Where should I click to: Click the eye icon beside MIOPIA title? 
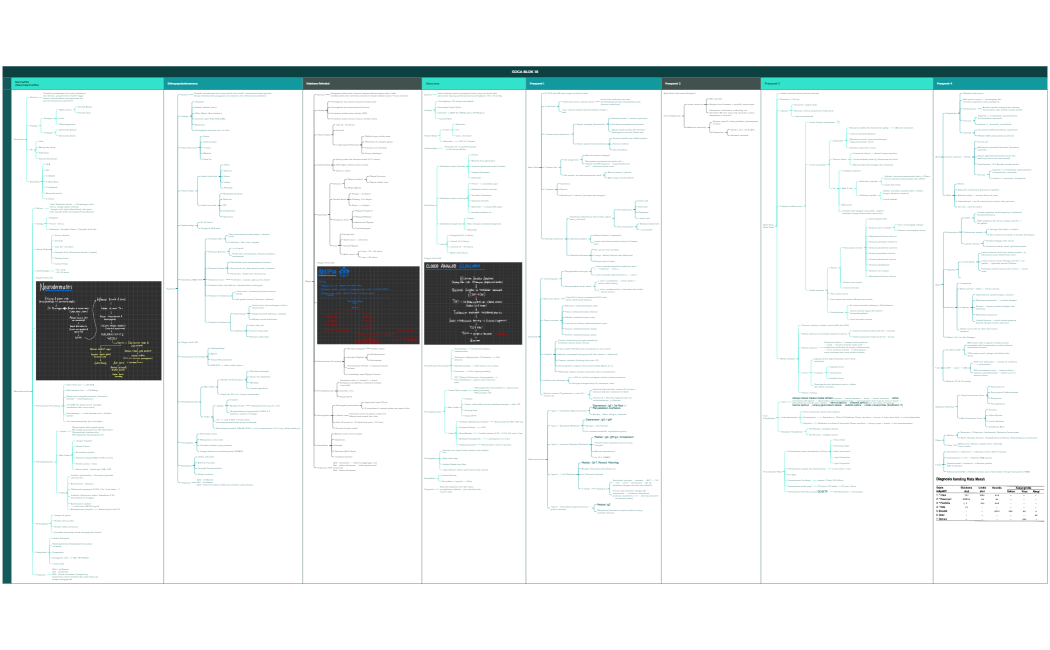344,270
